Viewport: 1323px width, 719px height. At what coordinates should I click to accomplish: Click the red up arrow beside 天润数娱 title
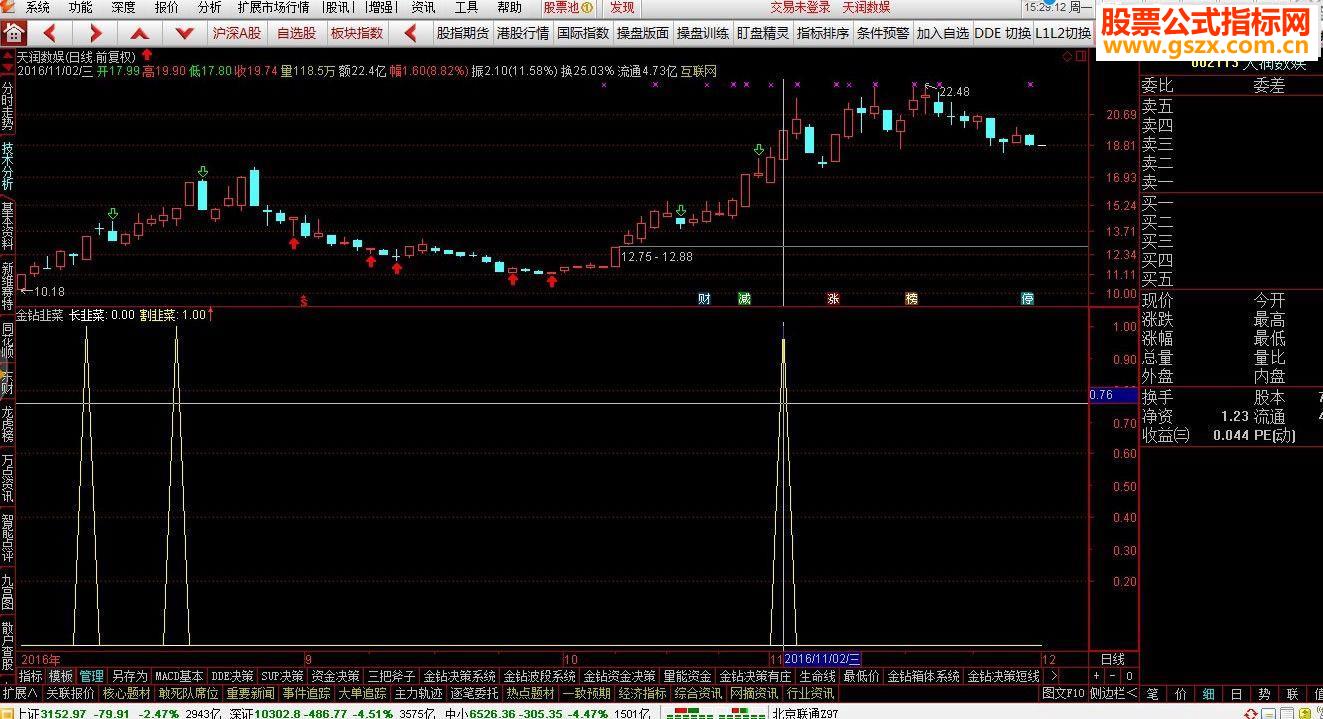tap(148, 55)
